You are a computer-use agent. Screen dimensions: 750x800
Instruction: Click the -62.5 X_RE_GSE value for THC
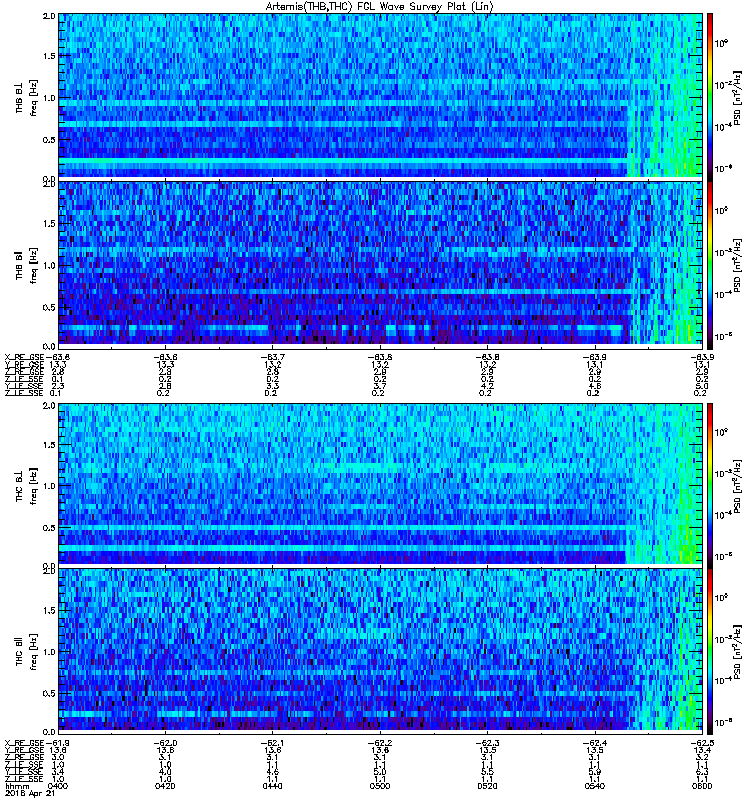702,743
